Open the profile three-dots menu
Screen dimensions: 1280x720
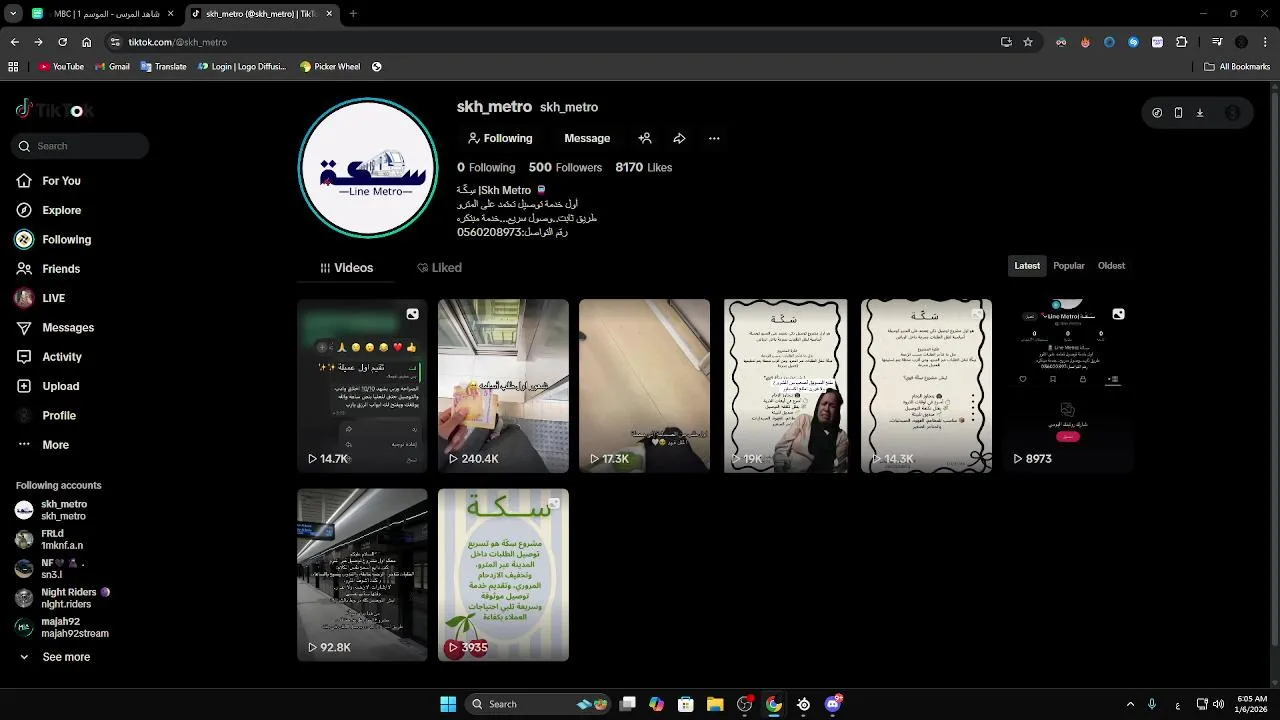pos(714,138)
